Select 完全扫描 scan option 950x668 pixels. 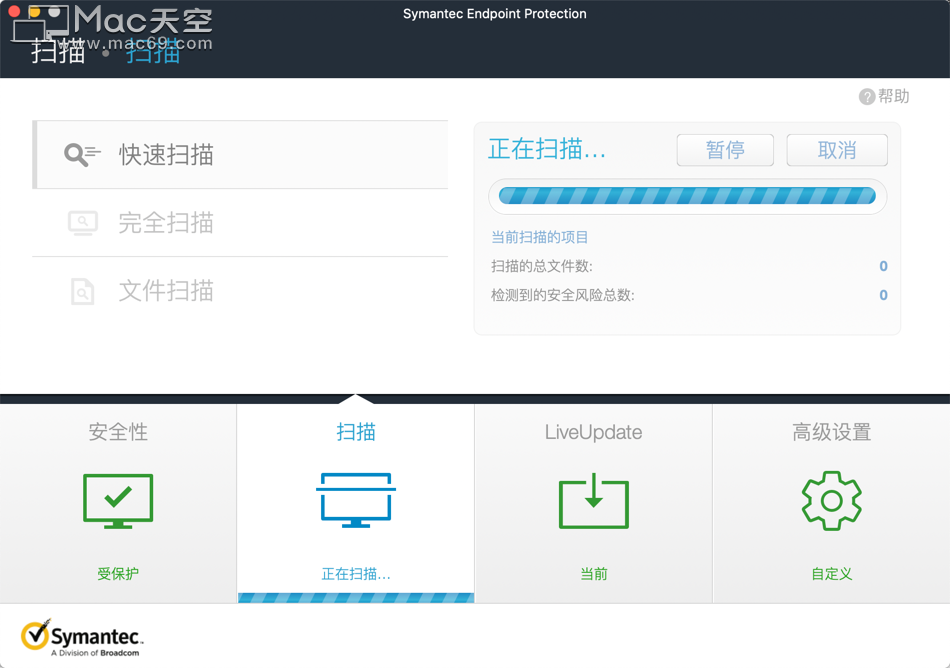[241, 223]
